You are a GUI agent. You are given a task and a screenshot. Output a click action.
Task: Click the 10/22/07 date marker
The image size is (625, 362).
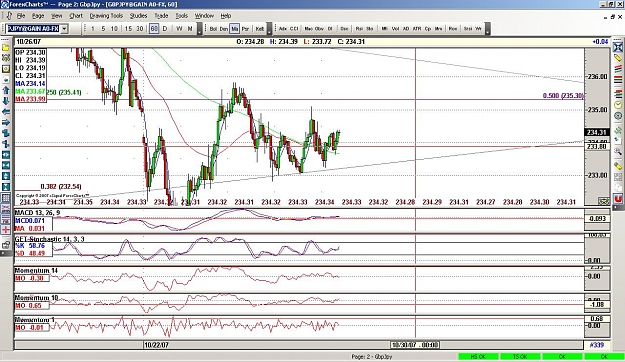156,345
